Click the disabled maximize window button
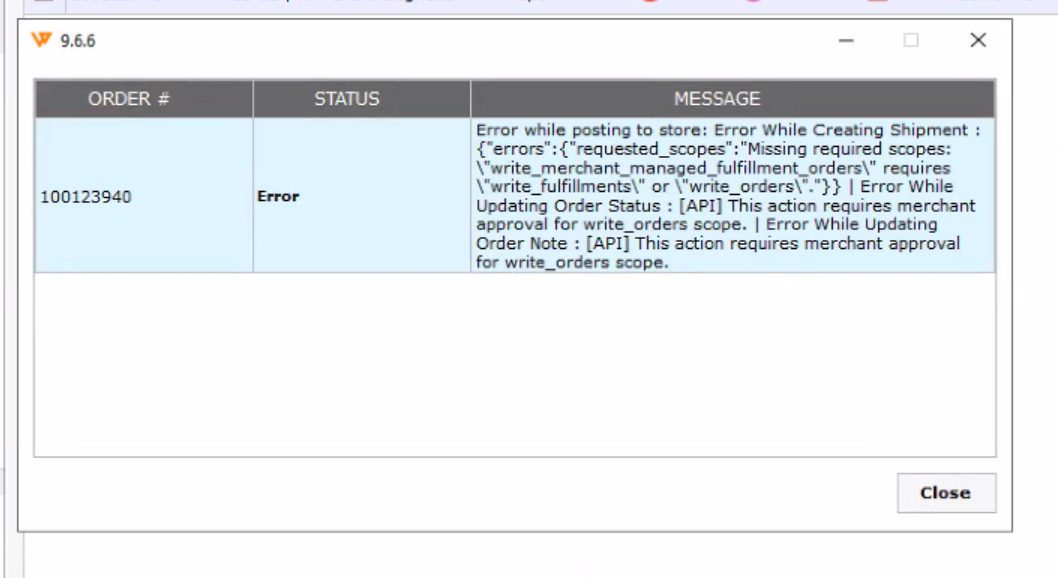Screen dimensions: 1058x578 [x=911, y=40]
